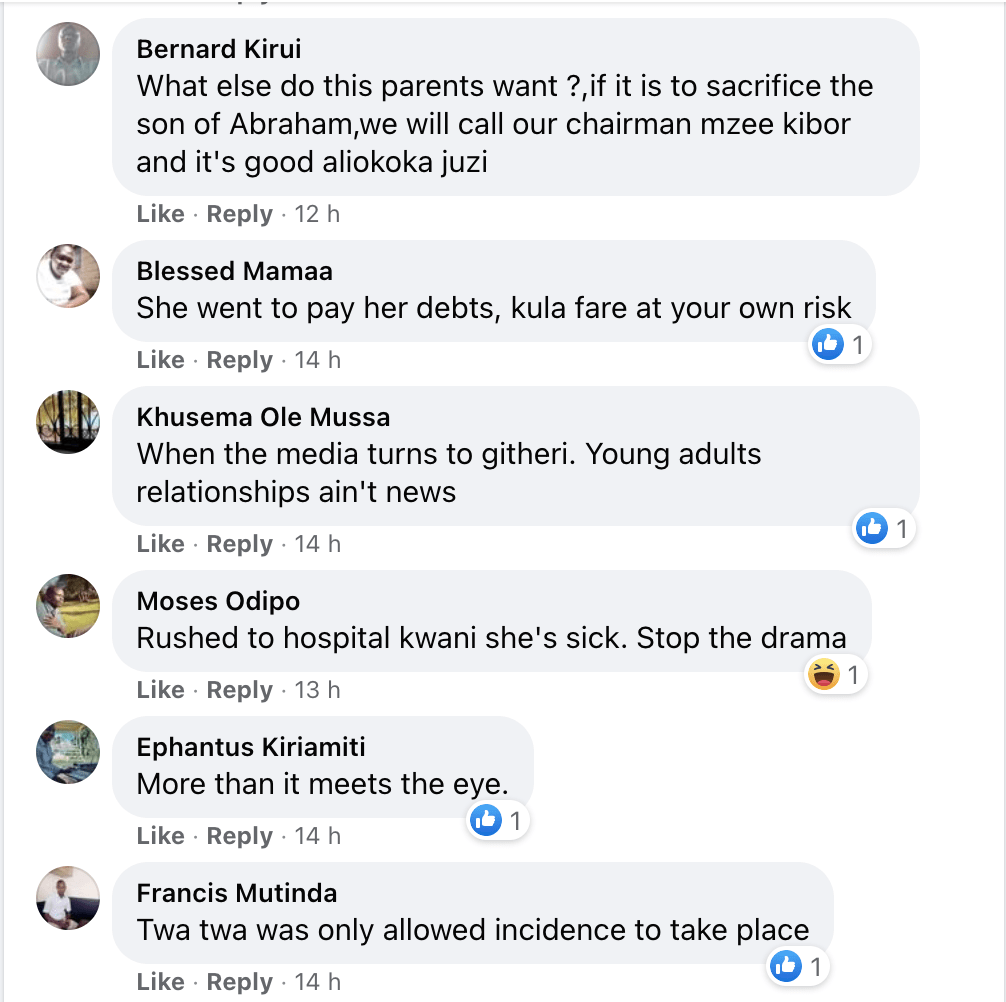Click Khusema Ole Mussa's avatar
Viewport: 1006px width, 1002px height.
68,421
